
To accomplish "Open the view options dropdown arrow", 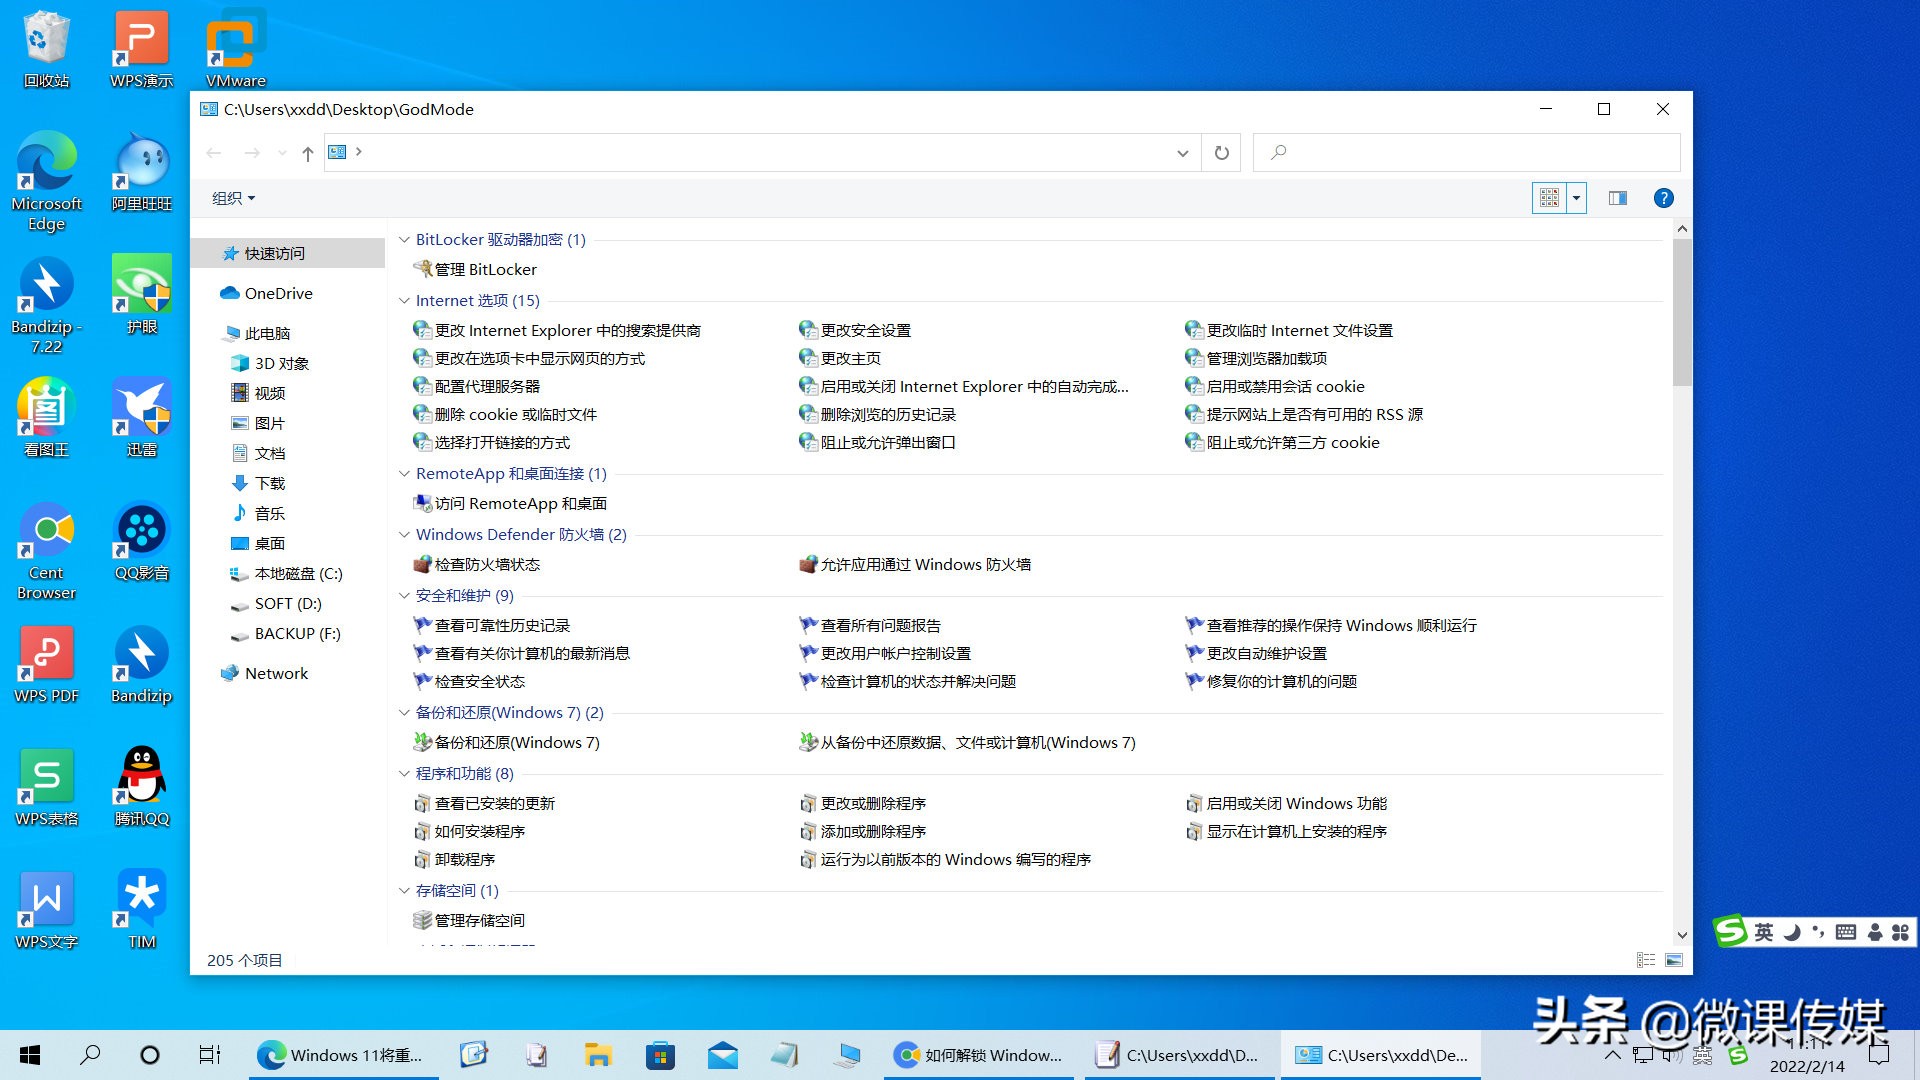I will click(x=1575, y=197).
